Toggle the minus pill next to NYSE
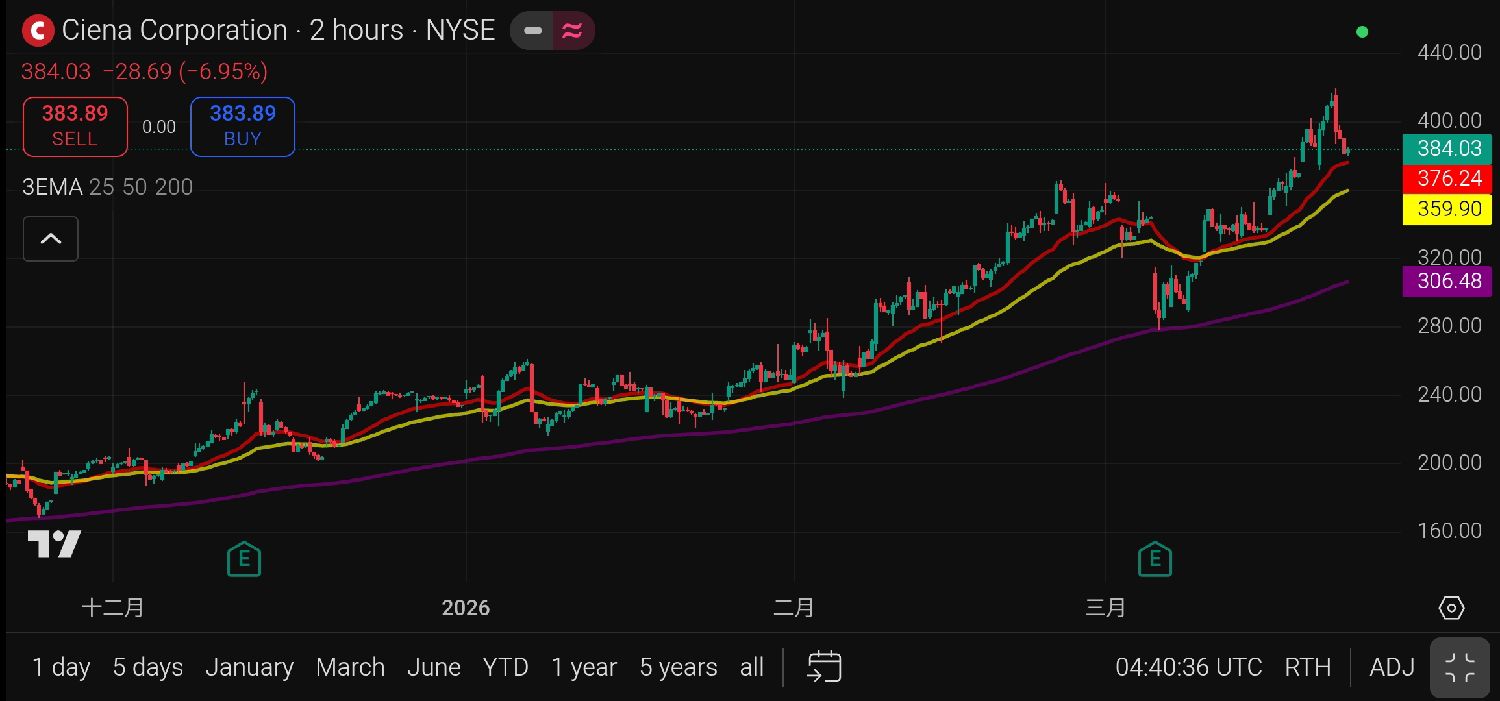The height and width of the screenshot is (701, 1500). click(x=533, y=31)
